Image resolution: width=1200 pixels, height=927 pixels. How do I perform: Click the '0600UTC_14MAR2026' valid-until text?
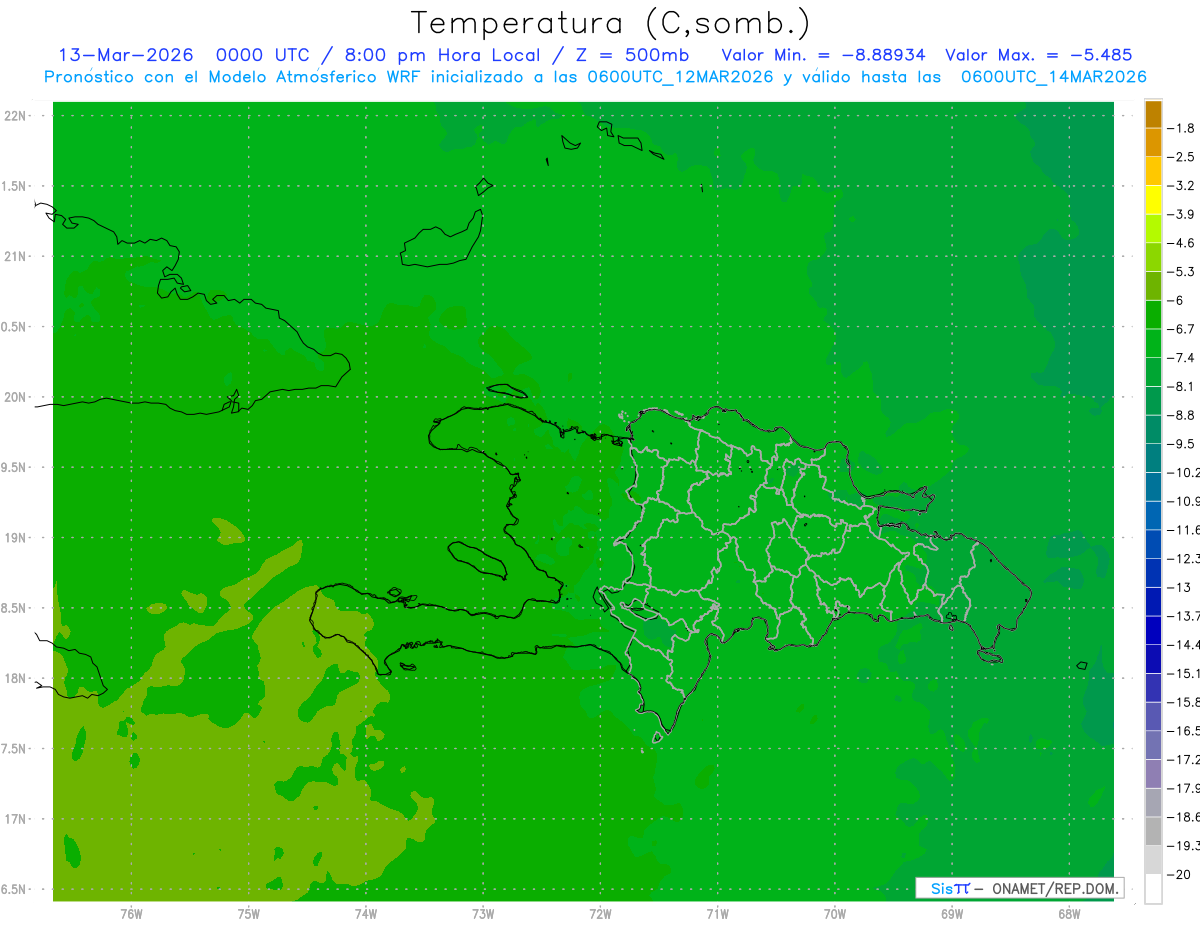click(1053, 77)
